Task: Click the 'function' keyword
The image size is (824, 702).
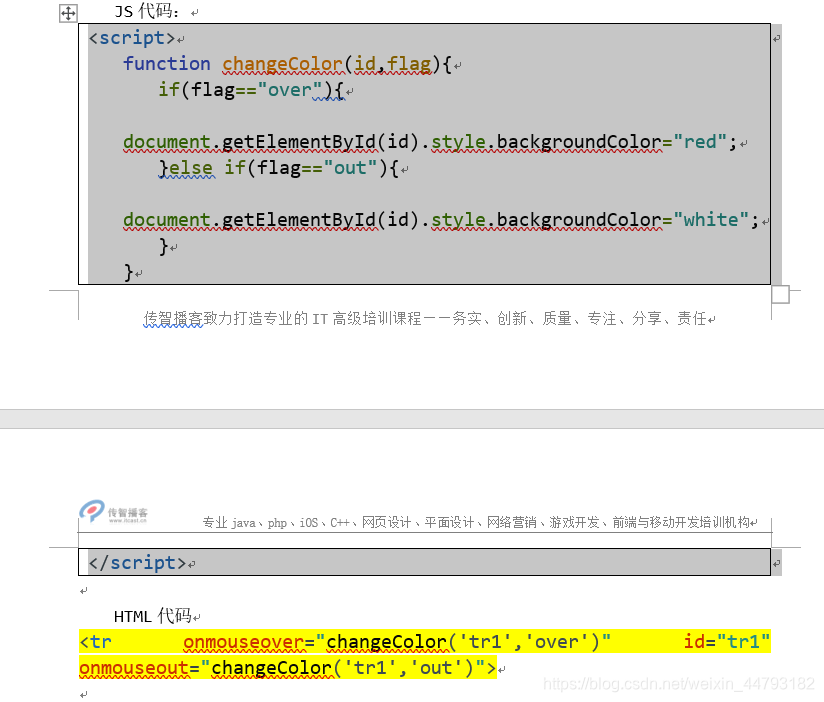Action: tap(167, 64)
